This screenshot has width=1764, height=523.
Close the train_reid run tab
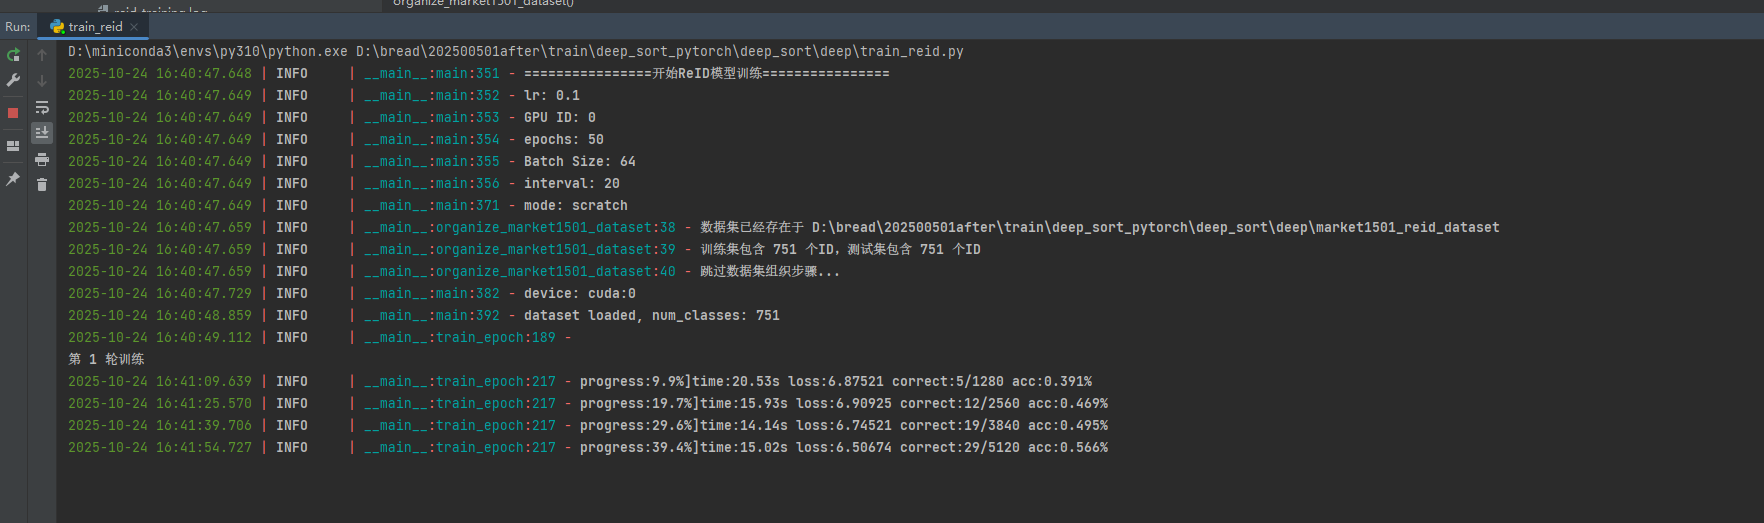(x=134, y=27)
